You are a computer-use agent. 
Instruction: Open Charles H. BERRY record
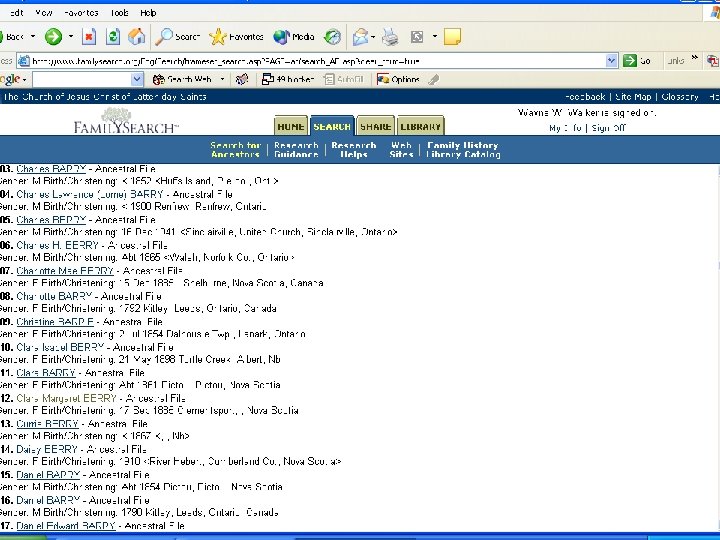tap(57, 245)
